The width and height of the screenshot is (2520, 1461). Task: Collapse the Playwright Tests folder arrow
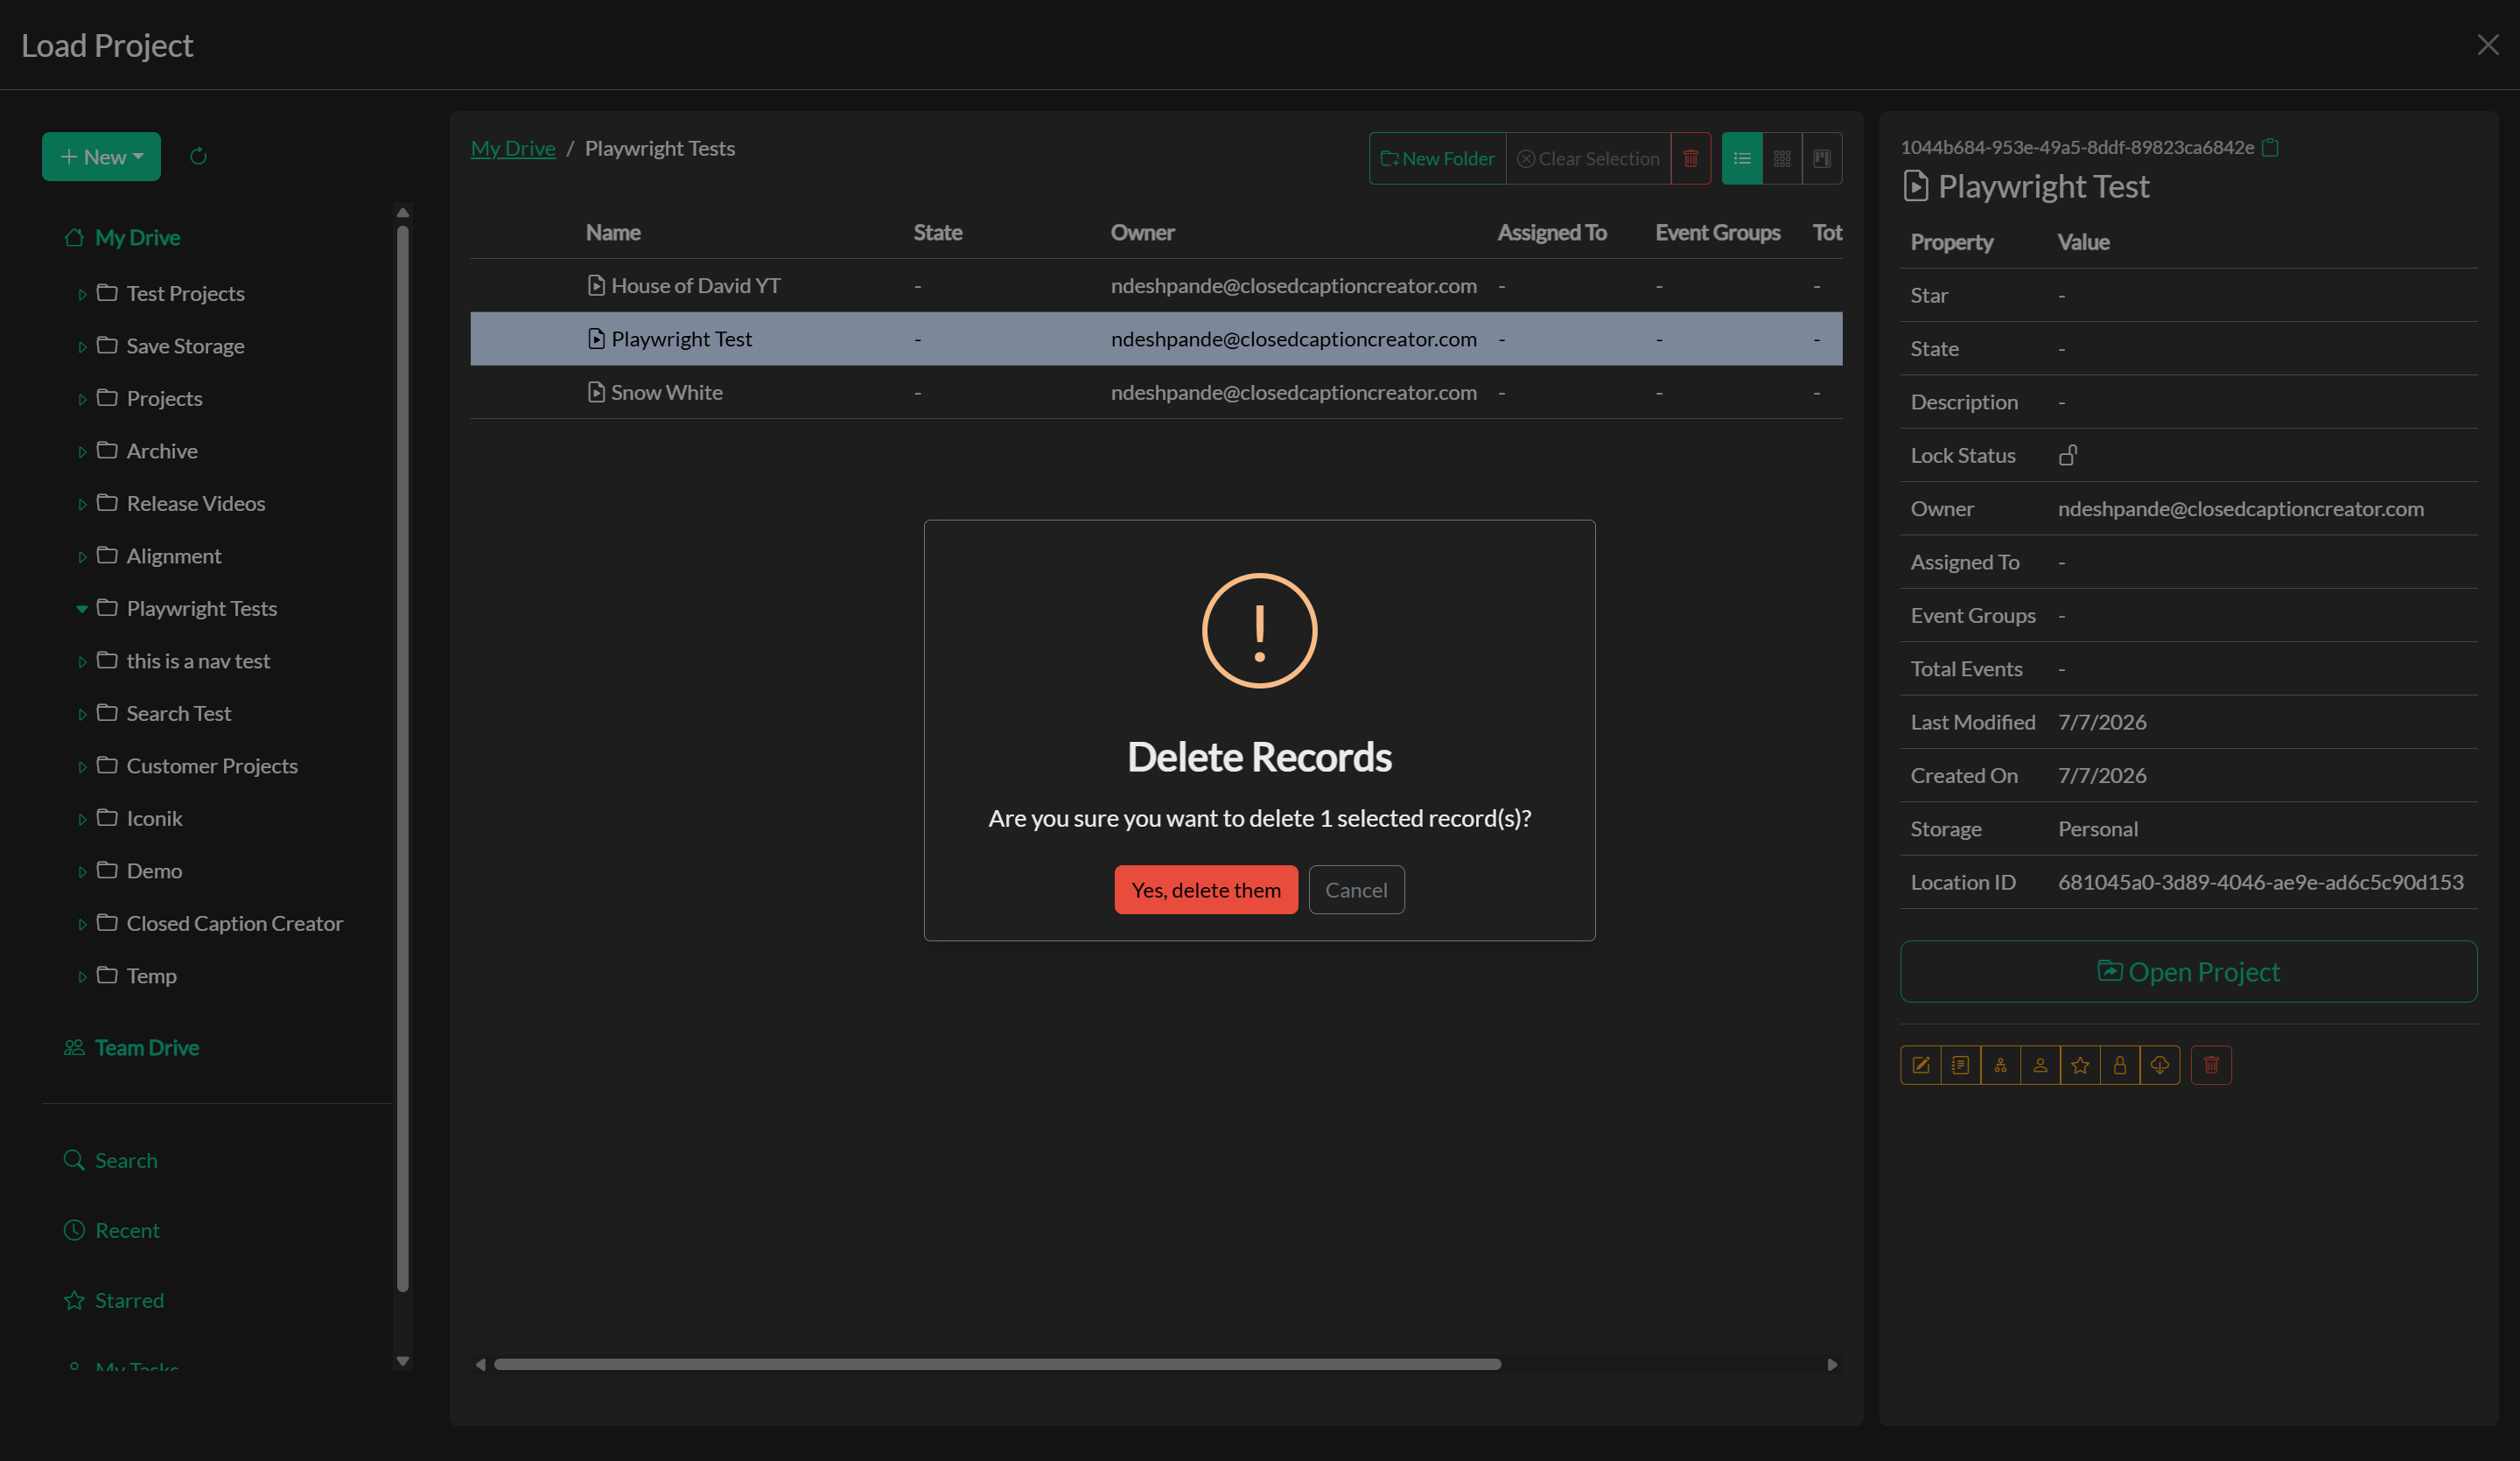(x=82, y=609)
